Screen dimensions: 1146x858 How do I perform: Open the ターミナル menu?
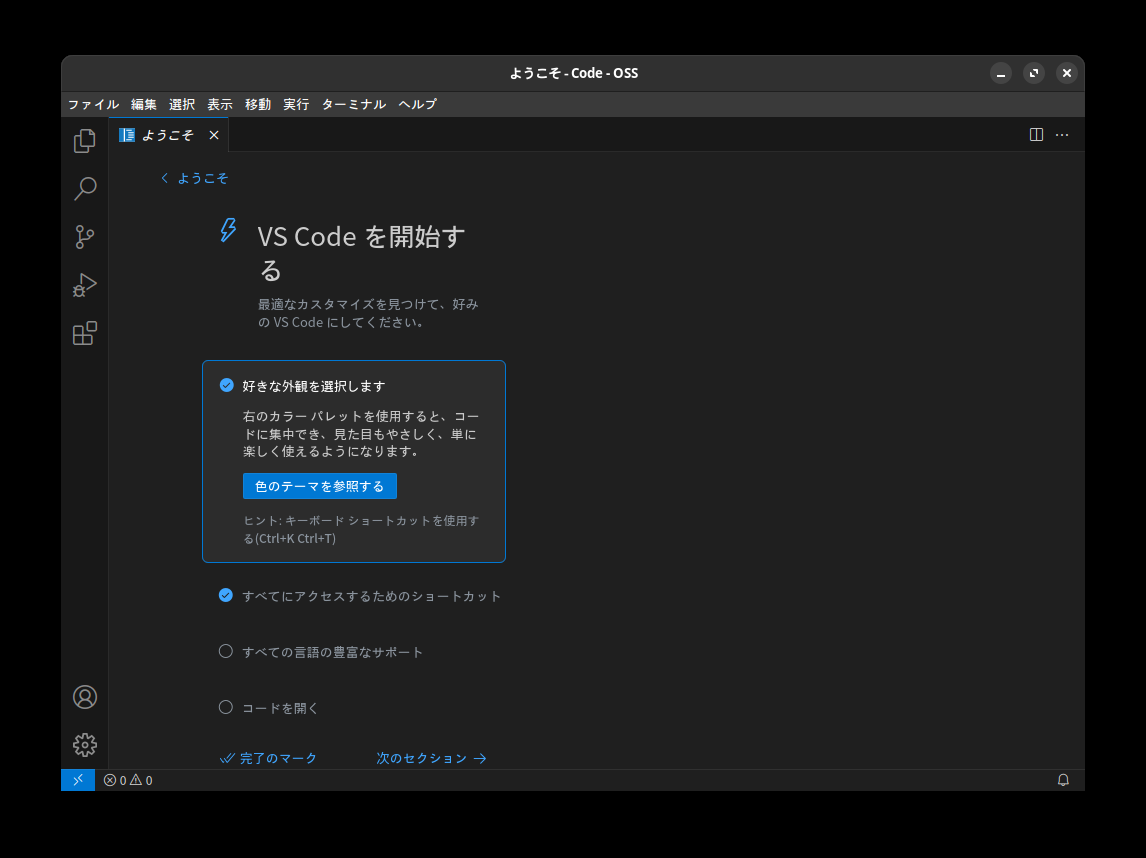click(x=354, y=105)
